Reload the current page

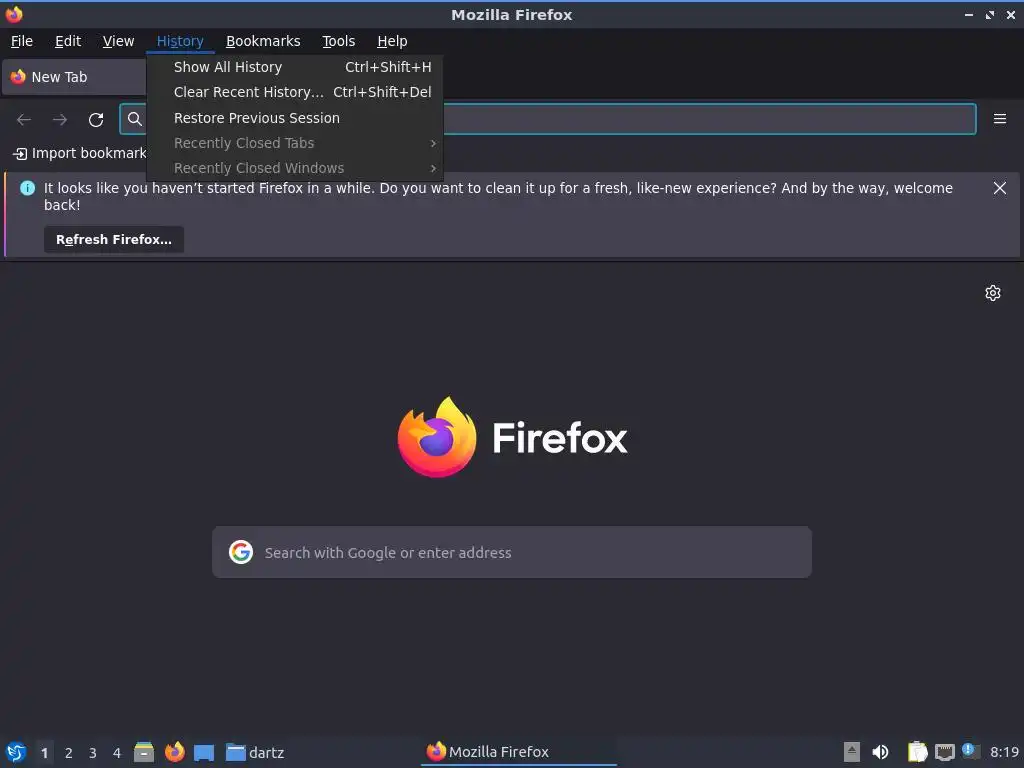(x=96, y=120)
